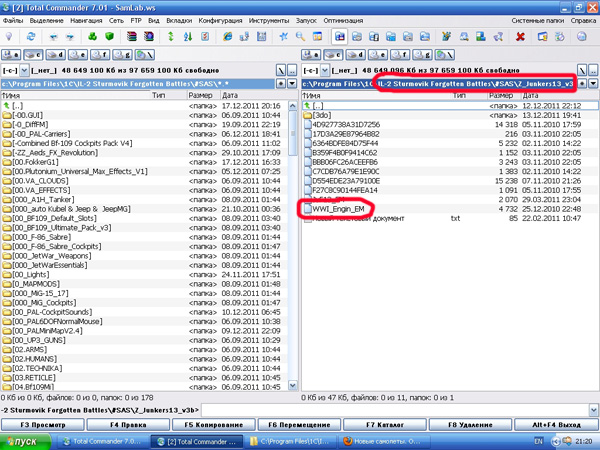Select the [00.FokkerG1] folder
Viewport: 600px width, 450px height.
point(35,162)
